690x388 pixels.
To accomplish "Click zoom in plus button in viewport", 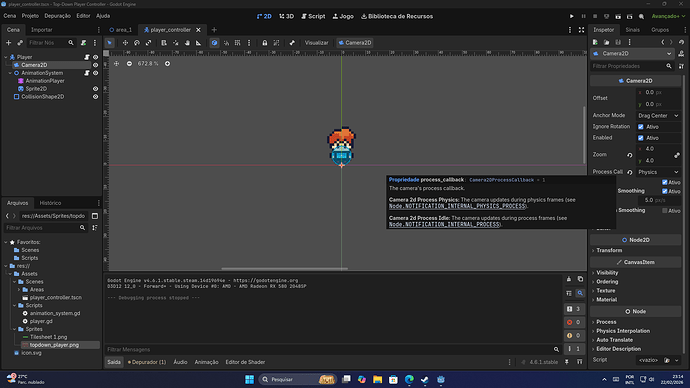I will 167,64.
